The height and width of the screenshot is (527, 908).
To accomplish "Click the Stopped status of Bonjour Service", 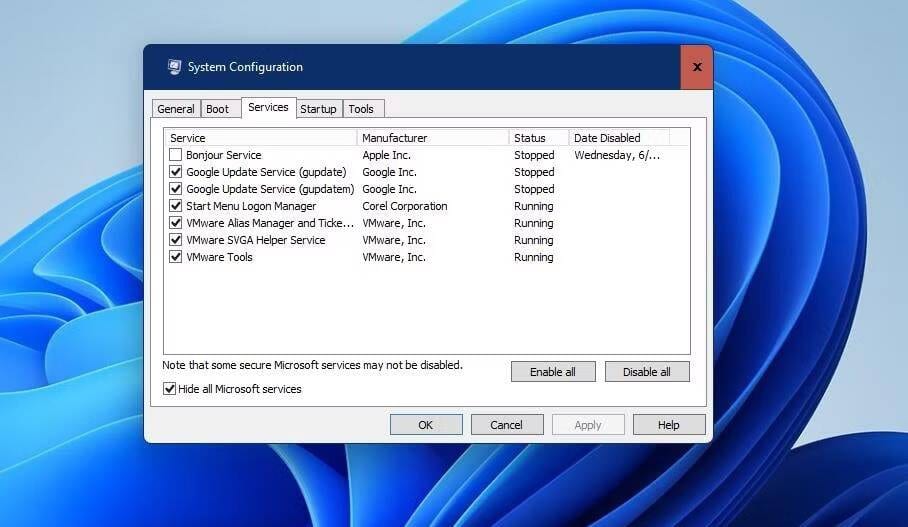I will pyautogui.click(x=534, y=155).
